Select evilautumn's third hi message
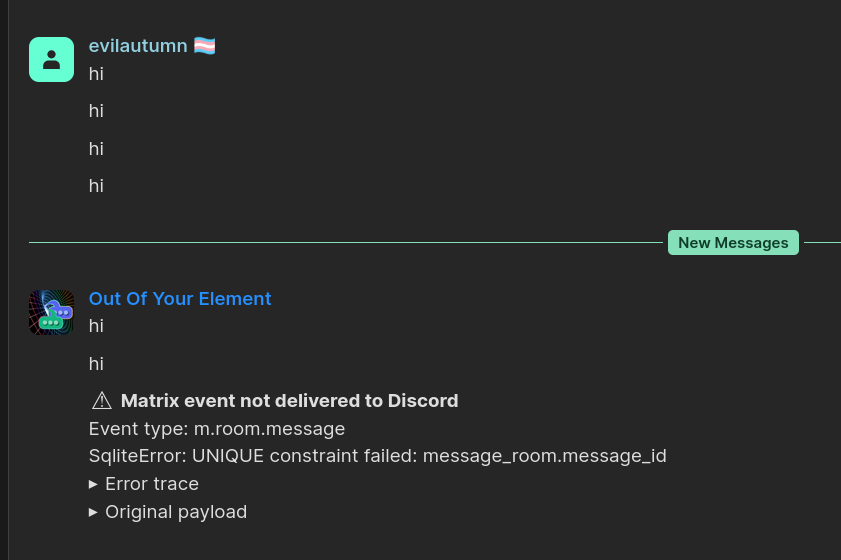This screenshot has width=841, height=560. (x=96, y=149)
